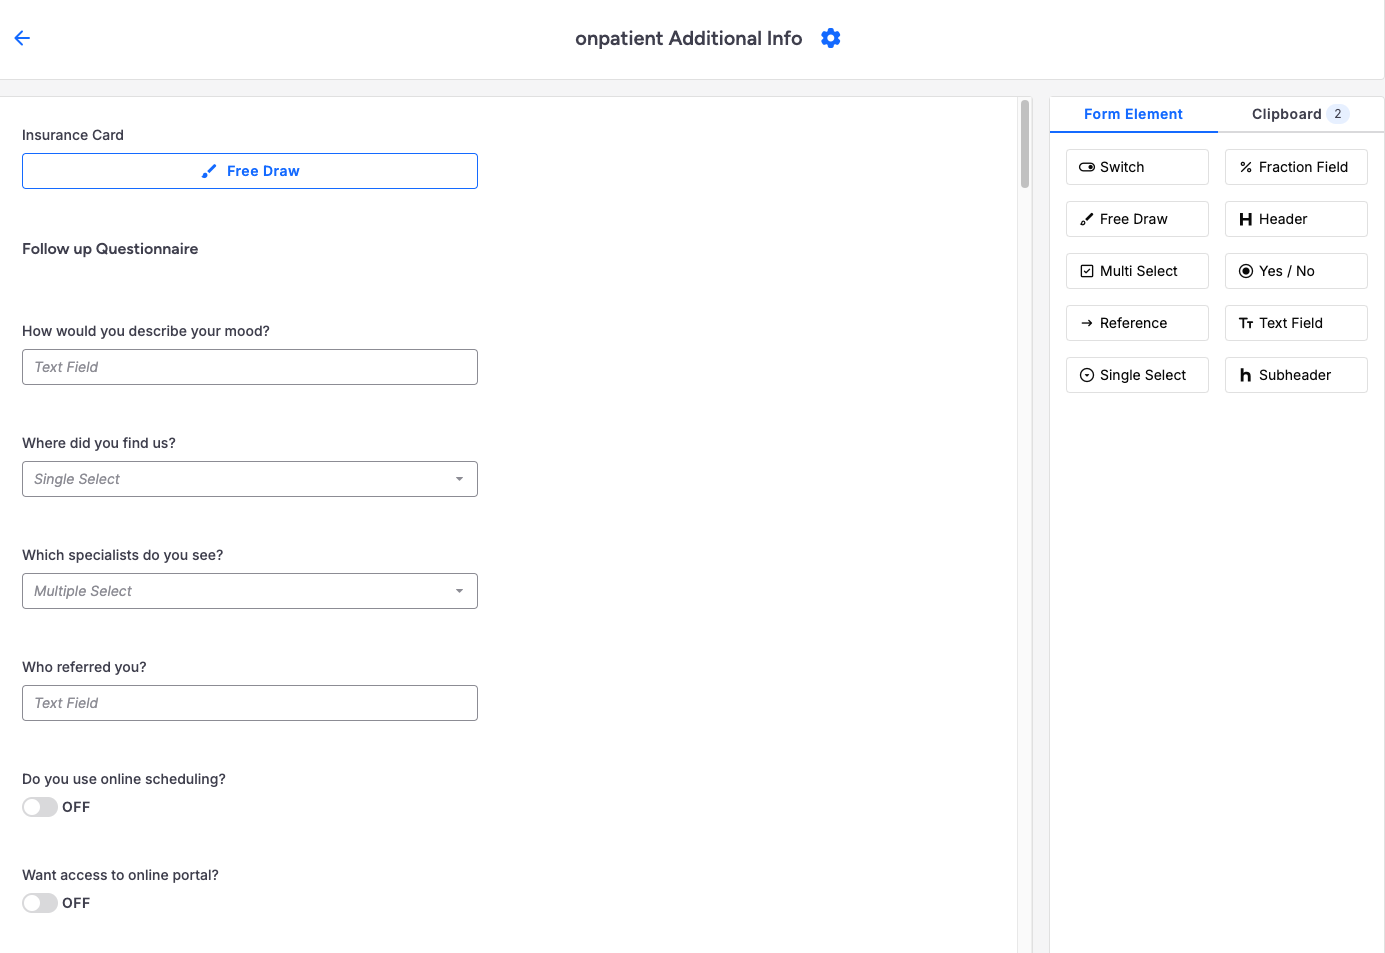Select the Form Element tab
1385x953 pixels.
click(x=1133, y=114)
